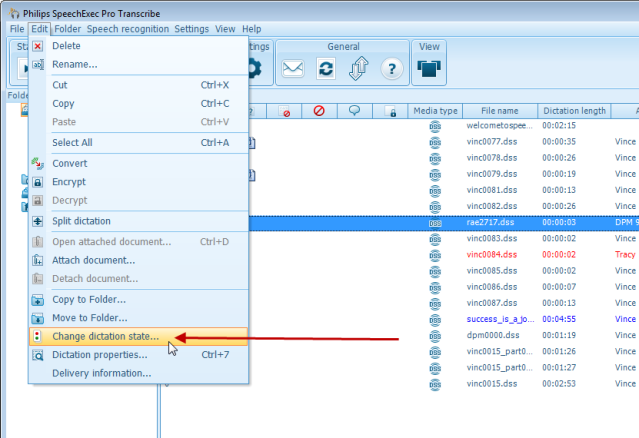The width and height of the screenshot is (639, 438).
Task: Choose Encrypt from the menu
Action: click(x=139, y=182)
